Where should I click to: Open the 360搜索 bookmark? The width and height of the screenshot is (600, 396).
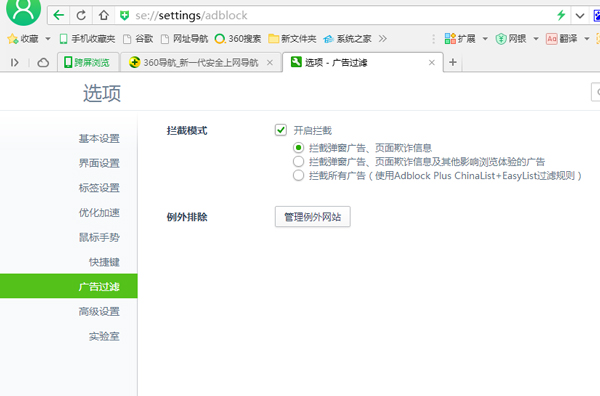click(x=238, y=39)
